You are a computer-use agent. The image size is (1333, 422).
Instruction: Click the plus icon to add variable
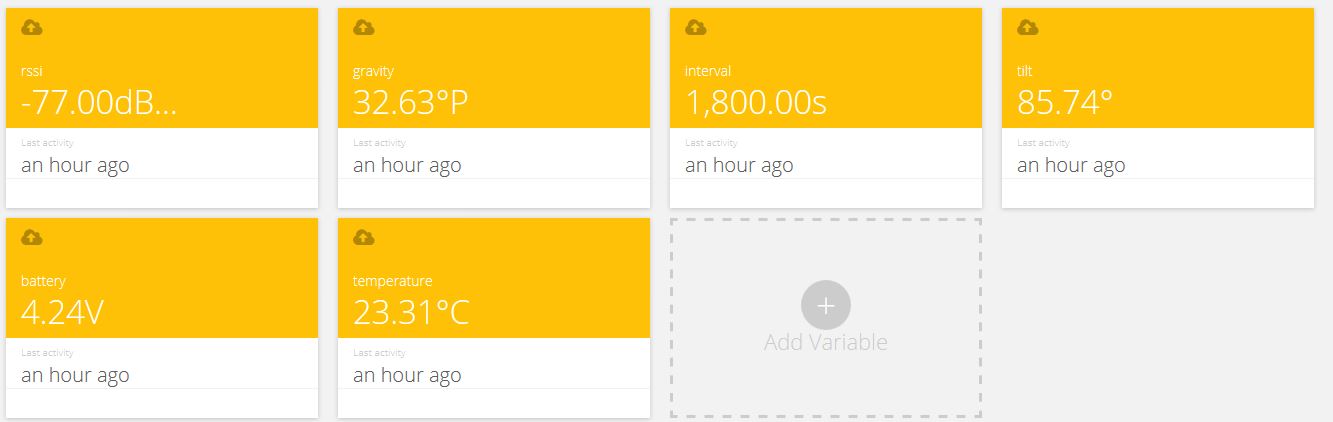825,306
